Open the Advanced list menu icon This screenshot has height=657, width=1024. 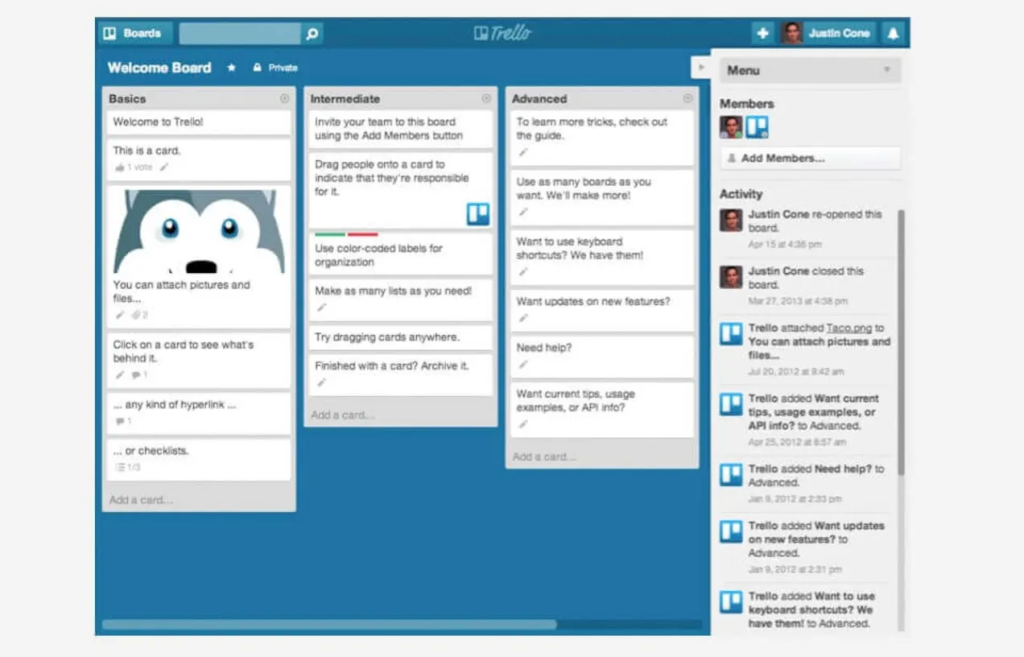[x=688, y=99]
